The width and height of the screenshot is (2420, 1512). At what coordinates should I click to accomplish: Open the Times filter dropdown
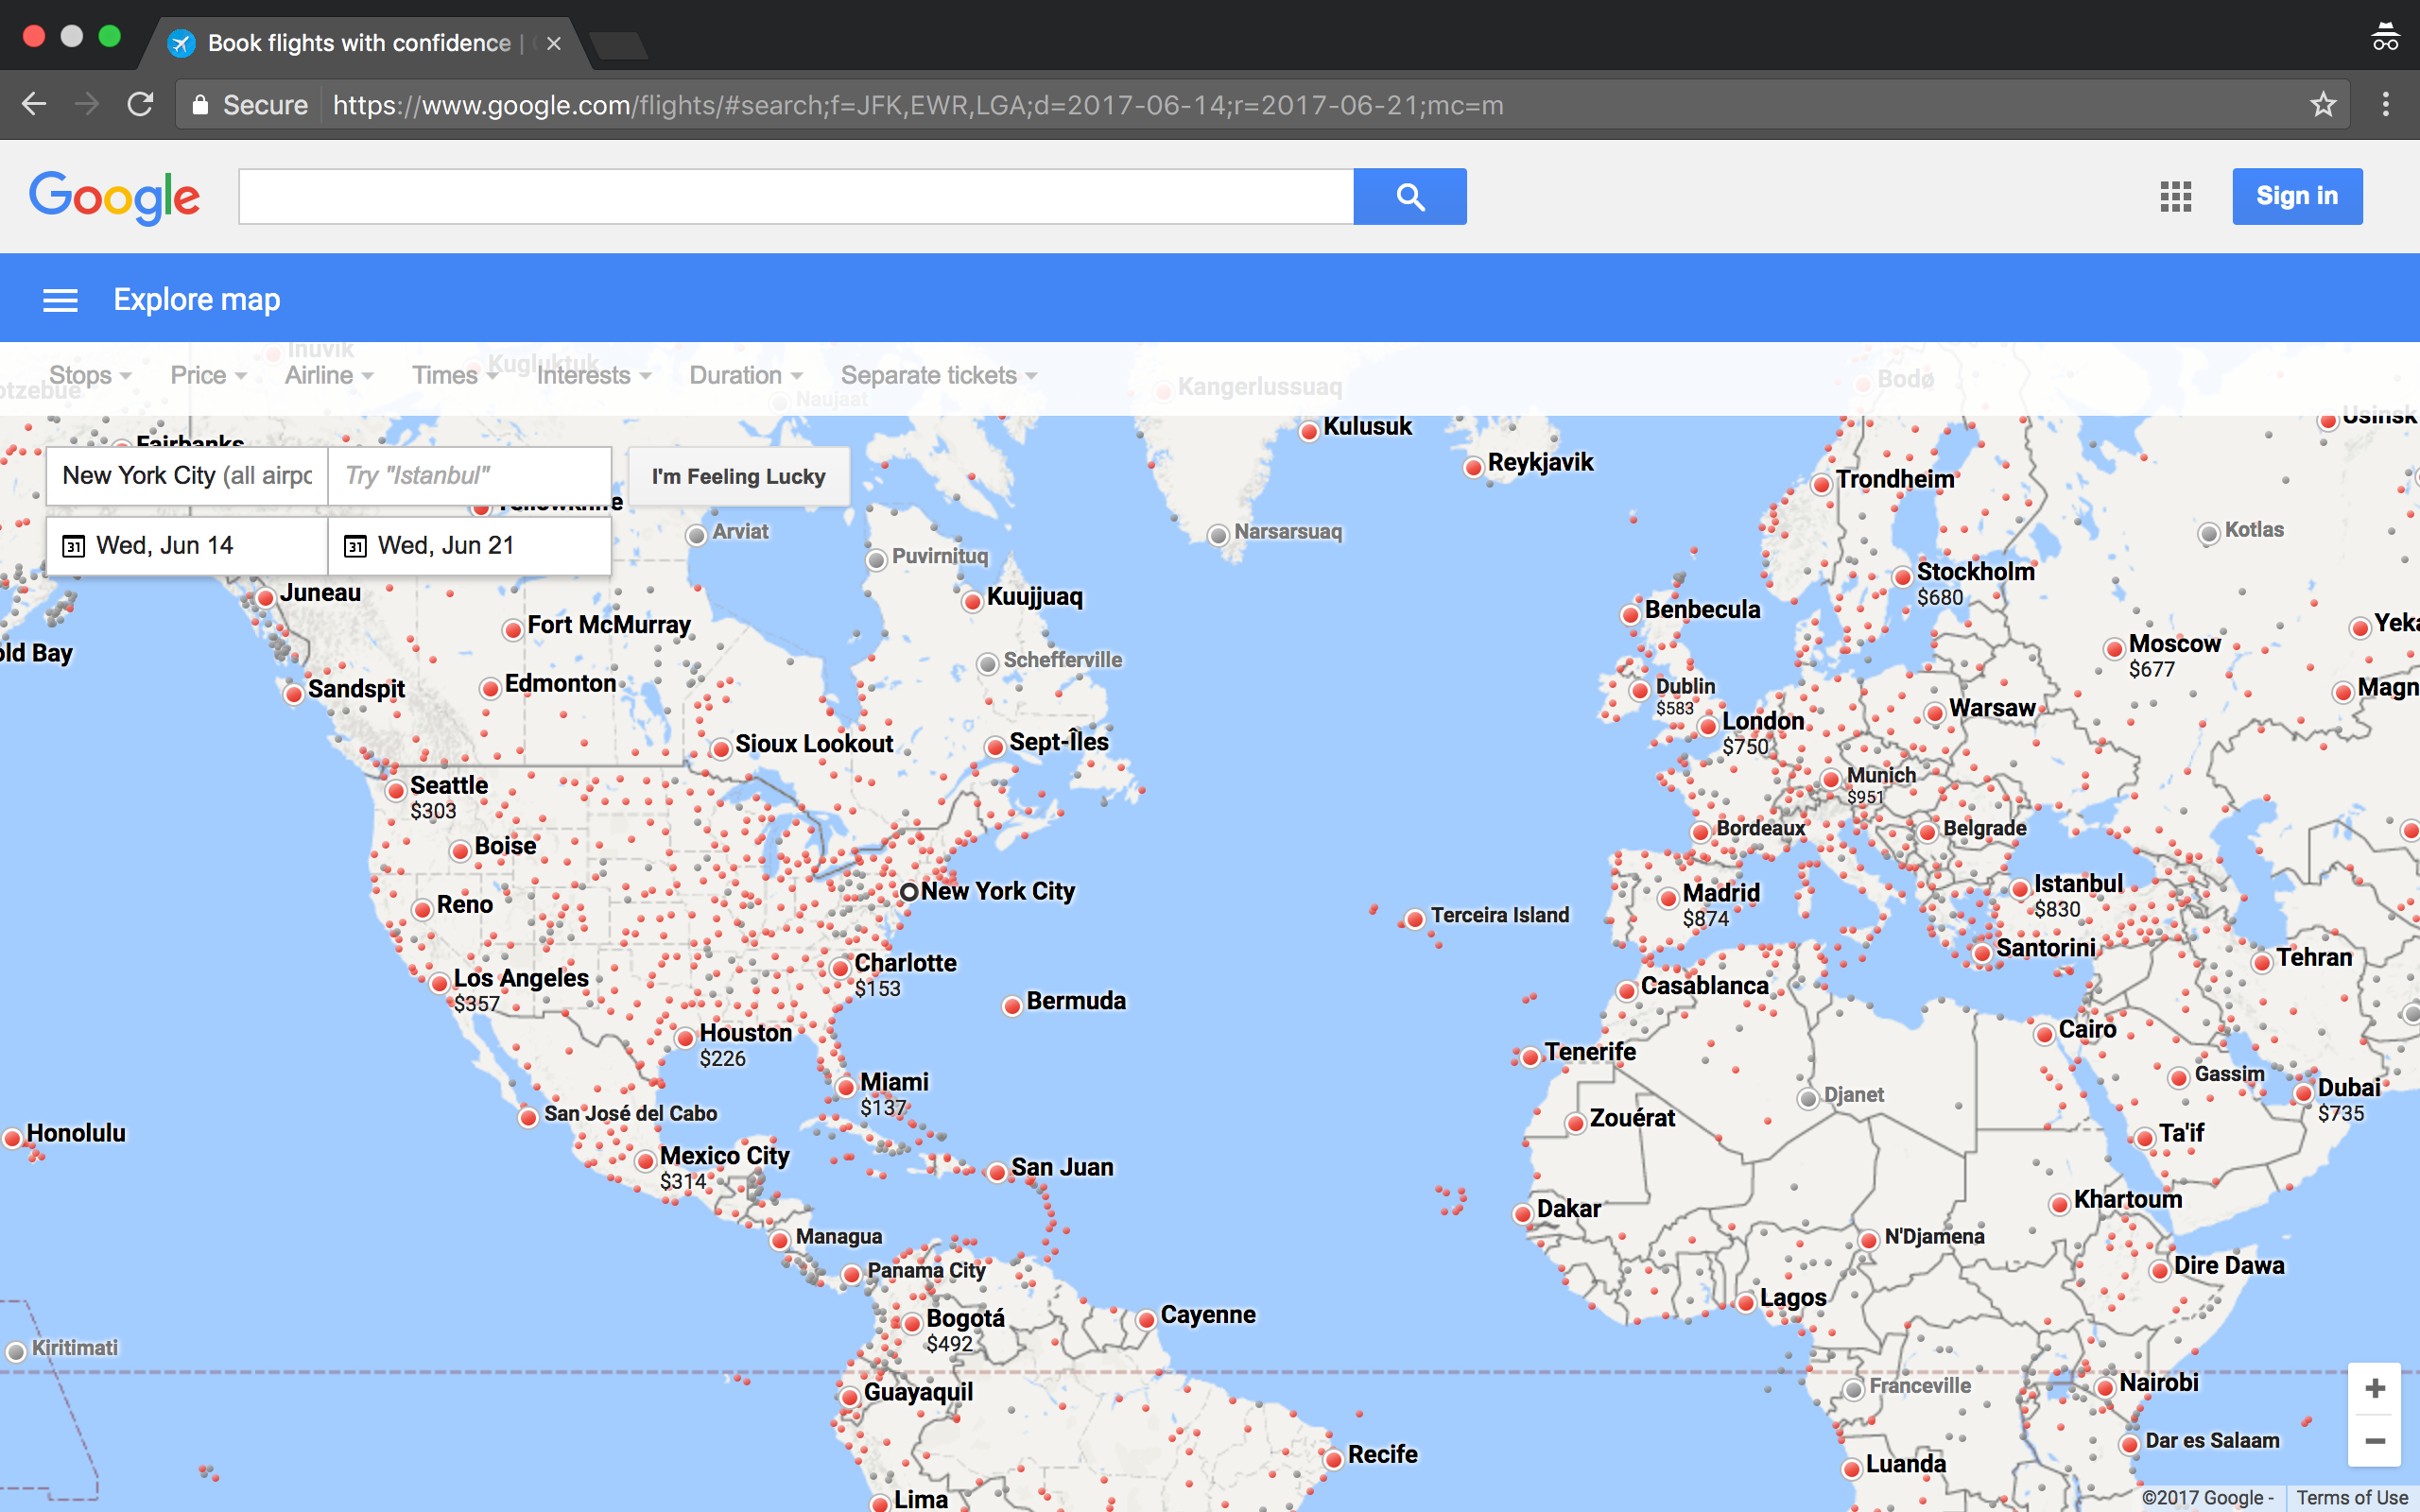click(455, 375)
